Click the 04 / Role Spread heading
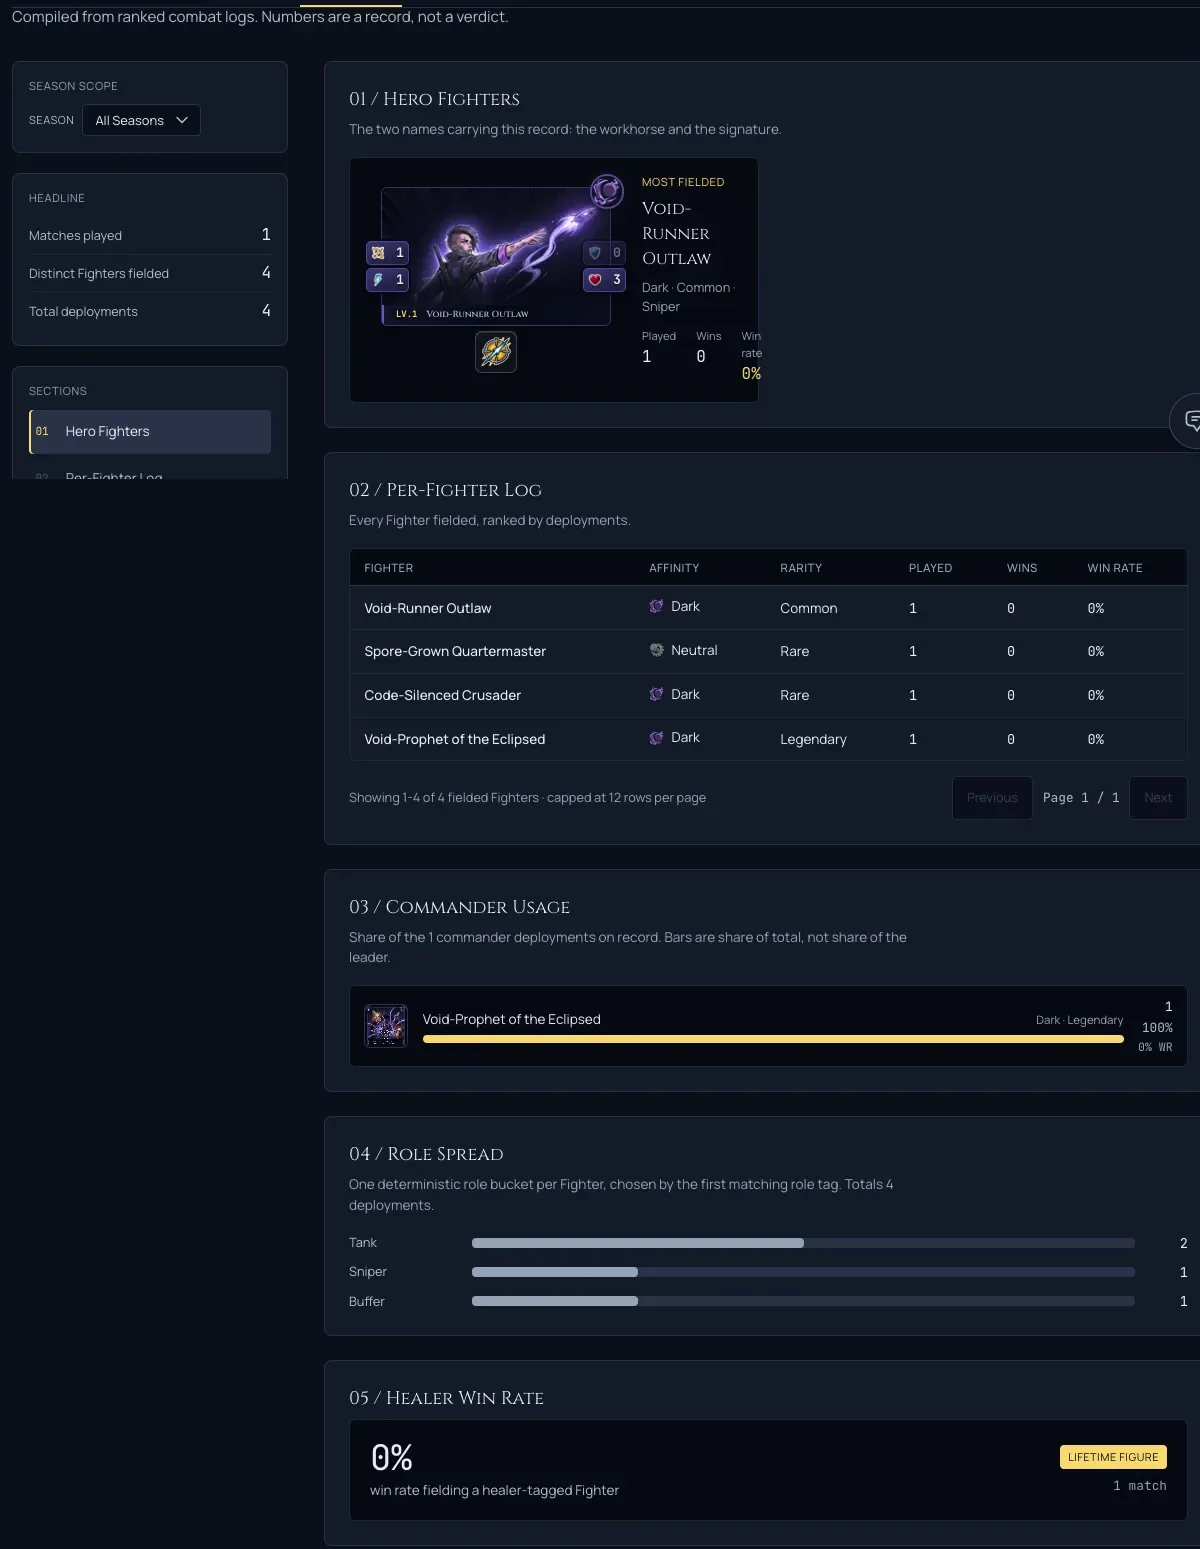This screenshot has height=1549, width=1200. (426, 1154)
